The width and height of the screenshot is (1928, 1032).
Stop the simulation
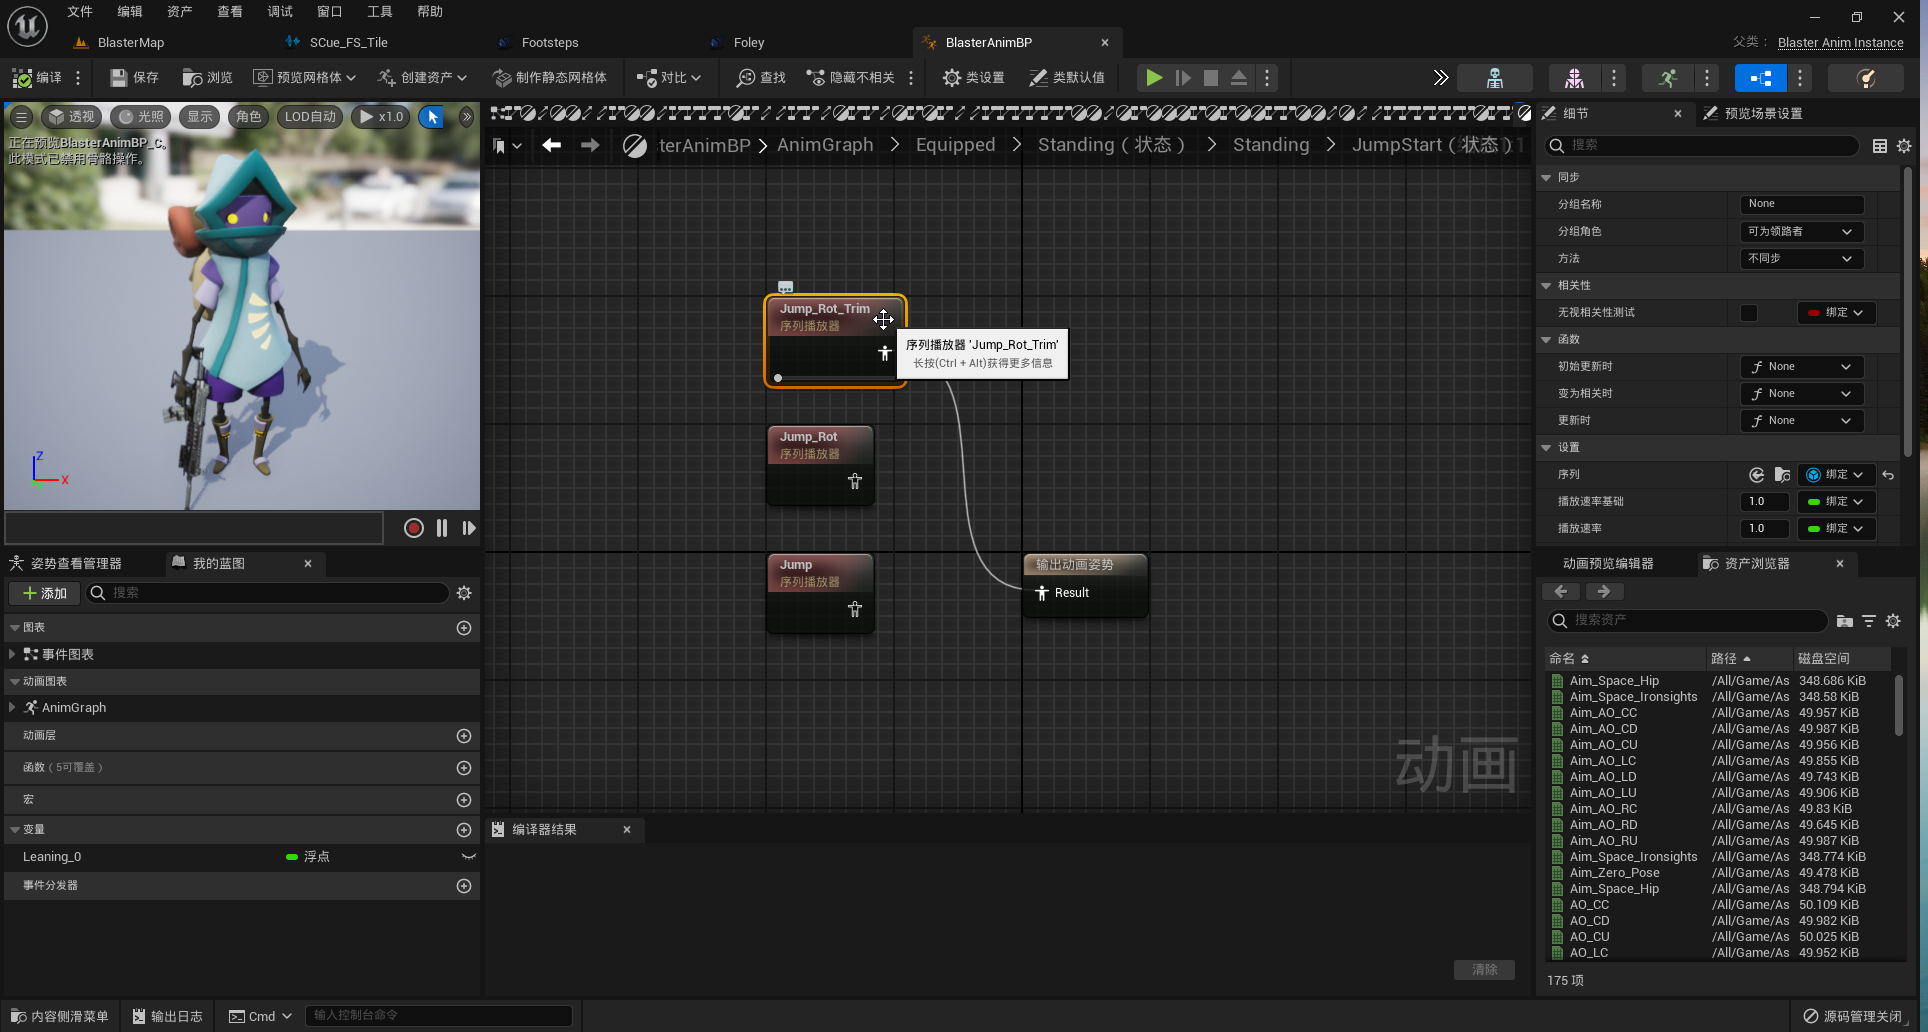1211,77
